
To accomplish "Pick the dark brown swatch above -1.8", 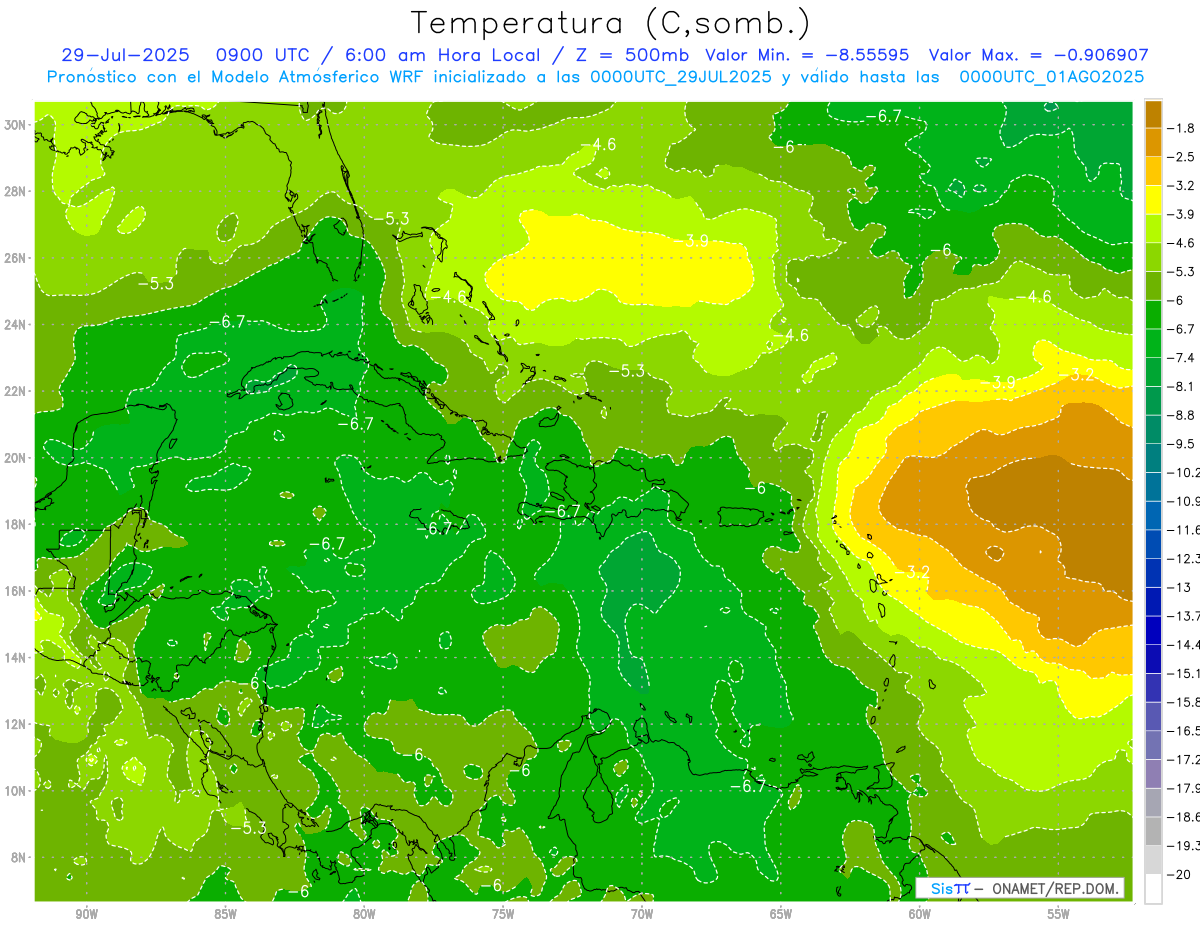I will tap(1153, 114).
